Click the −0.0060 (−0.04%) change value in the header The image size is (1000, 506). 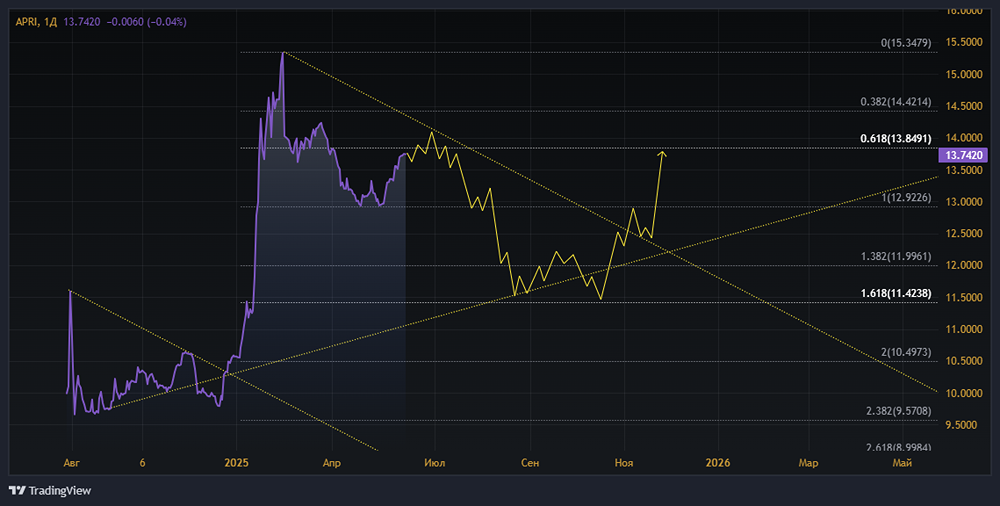[145, 22]
